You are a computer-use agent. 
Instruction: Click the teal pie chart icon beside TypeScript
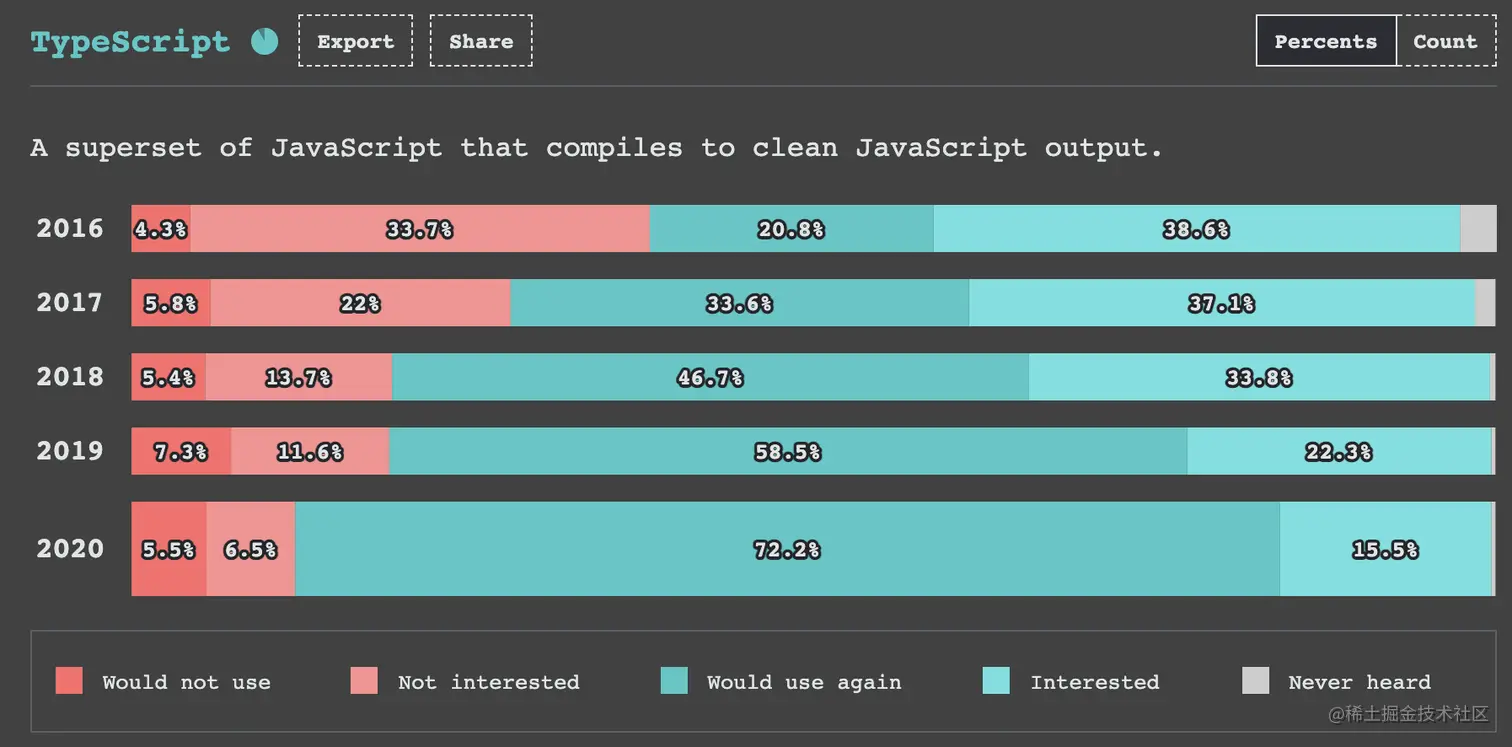[x=263, y=41]
